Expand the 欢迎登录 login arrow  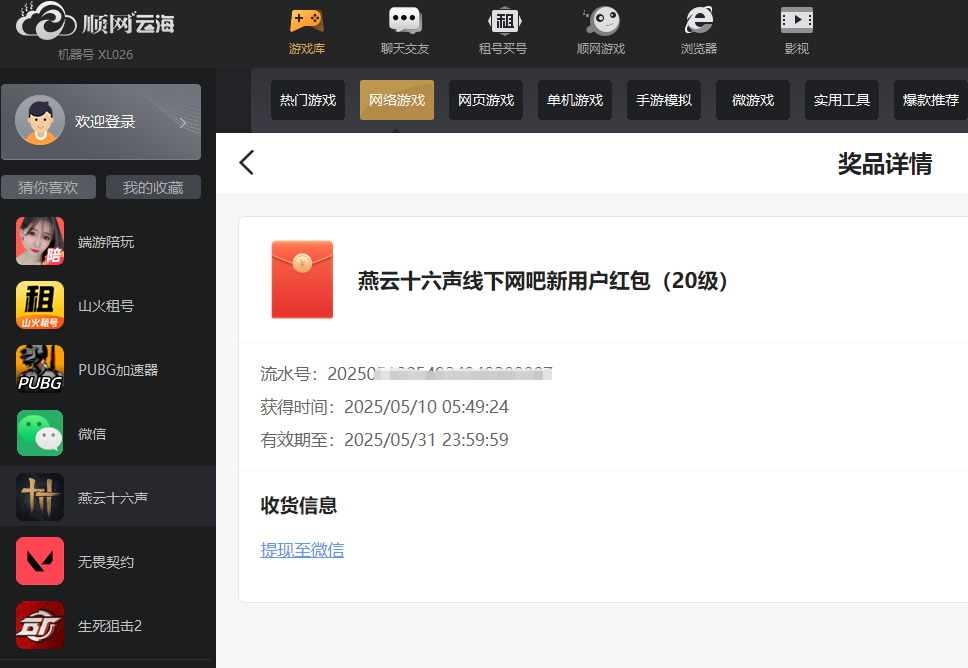click(x=183, y=123)
